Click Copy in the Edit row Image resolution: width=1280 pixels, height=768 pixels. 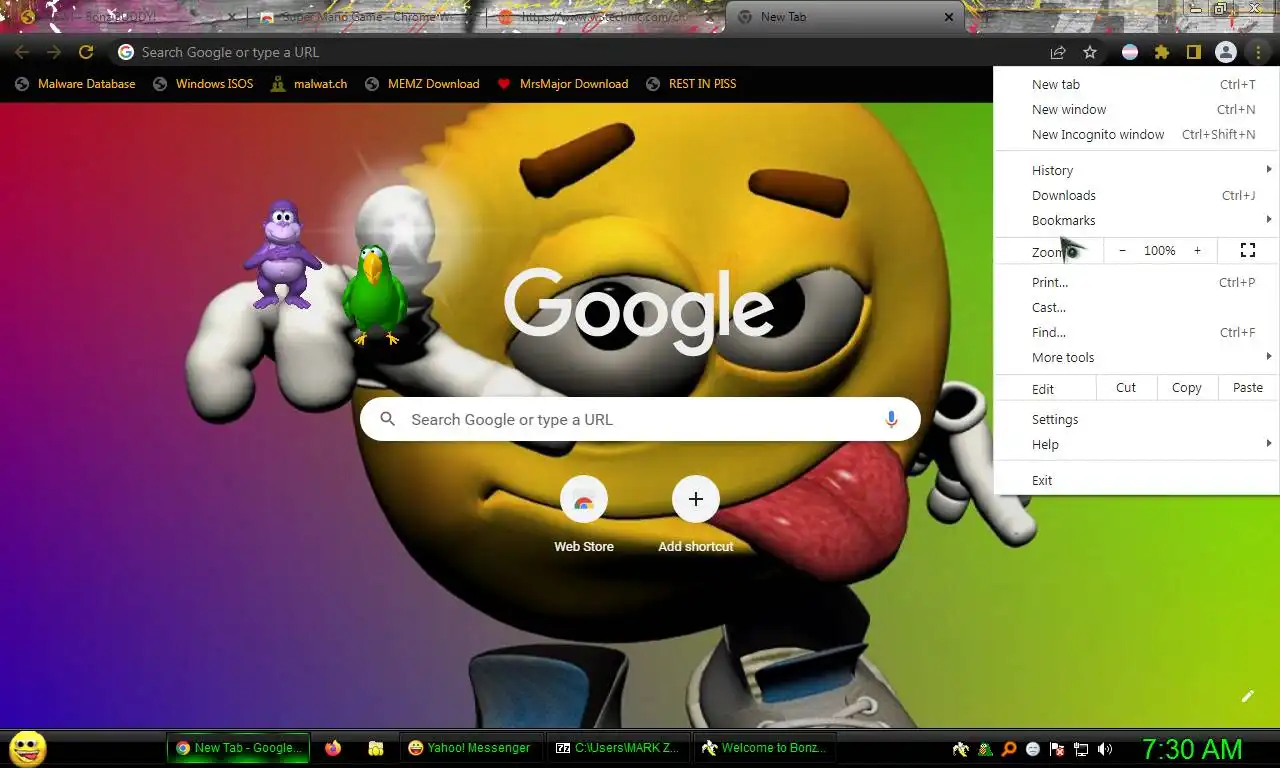click(1187, 388)
